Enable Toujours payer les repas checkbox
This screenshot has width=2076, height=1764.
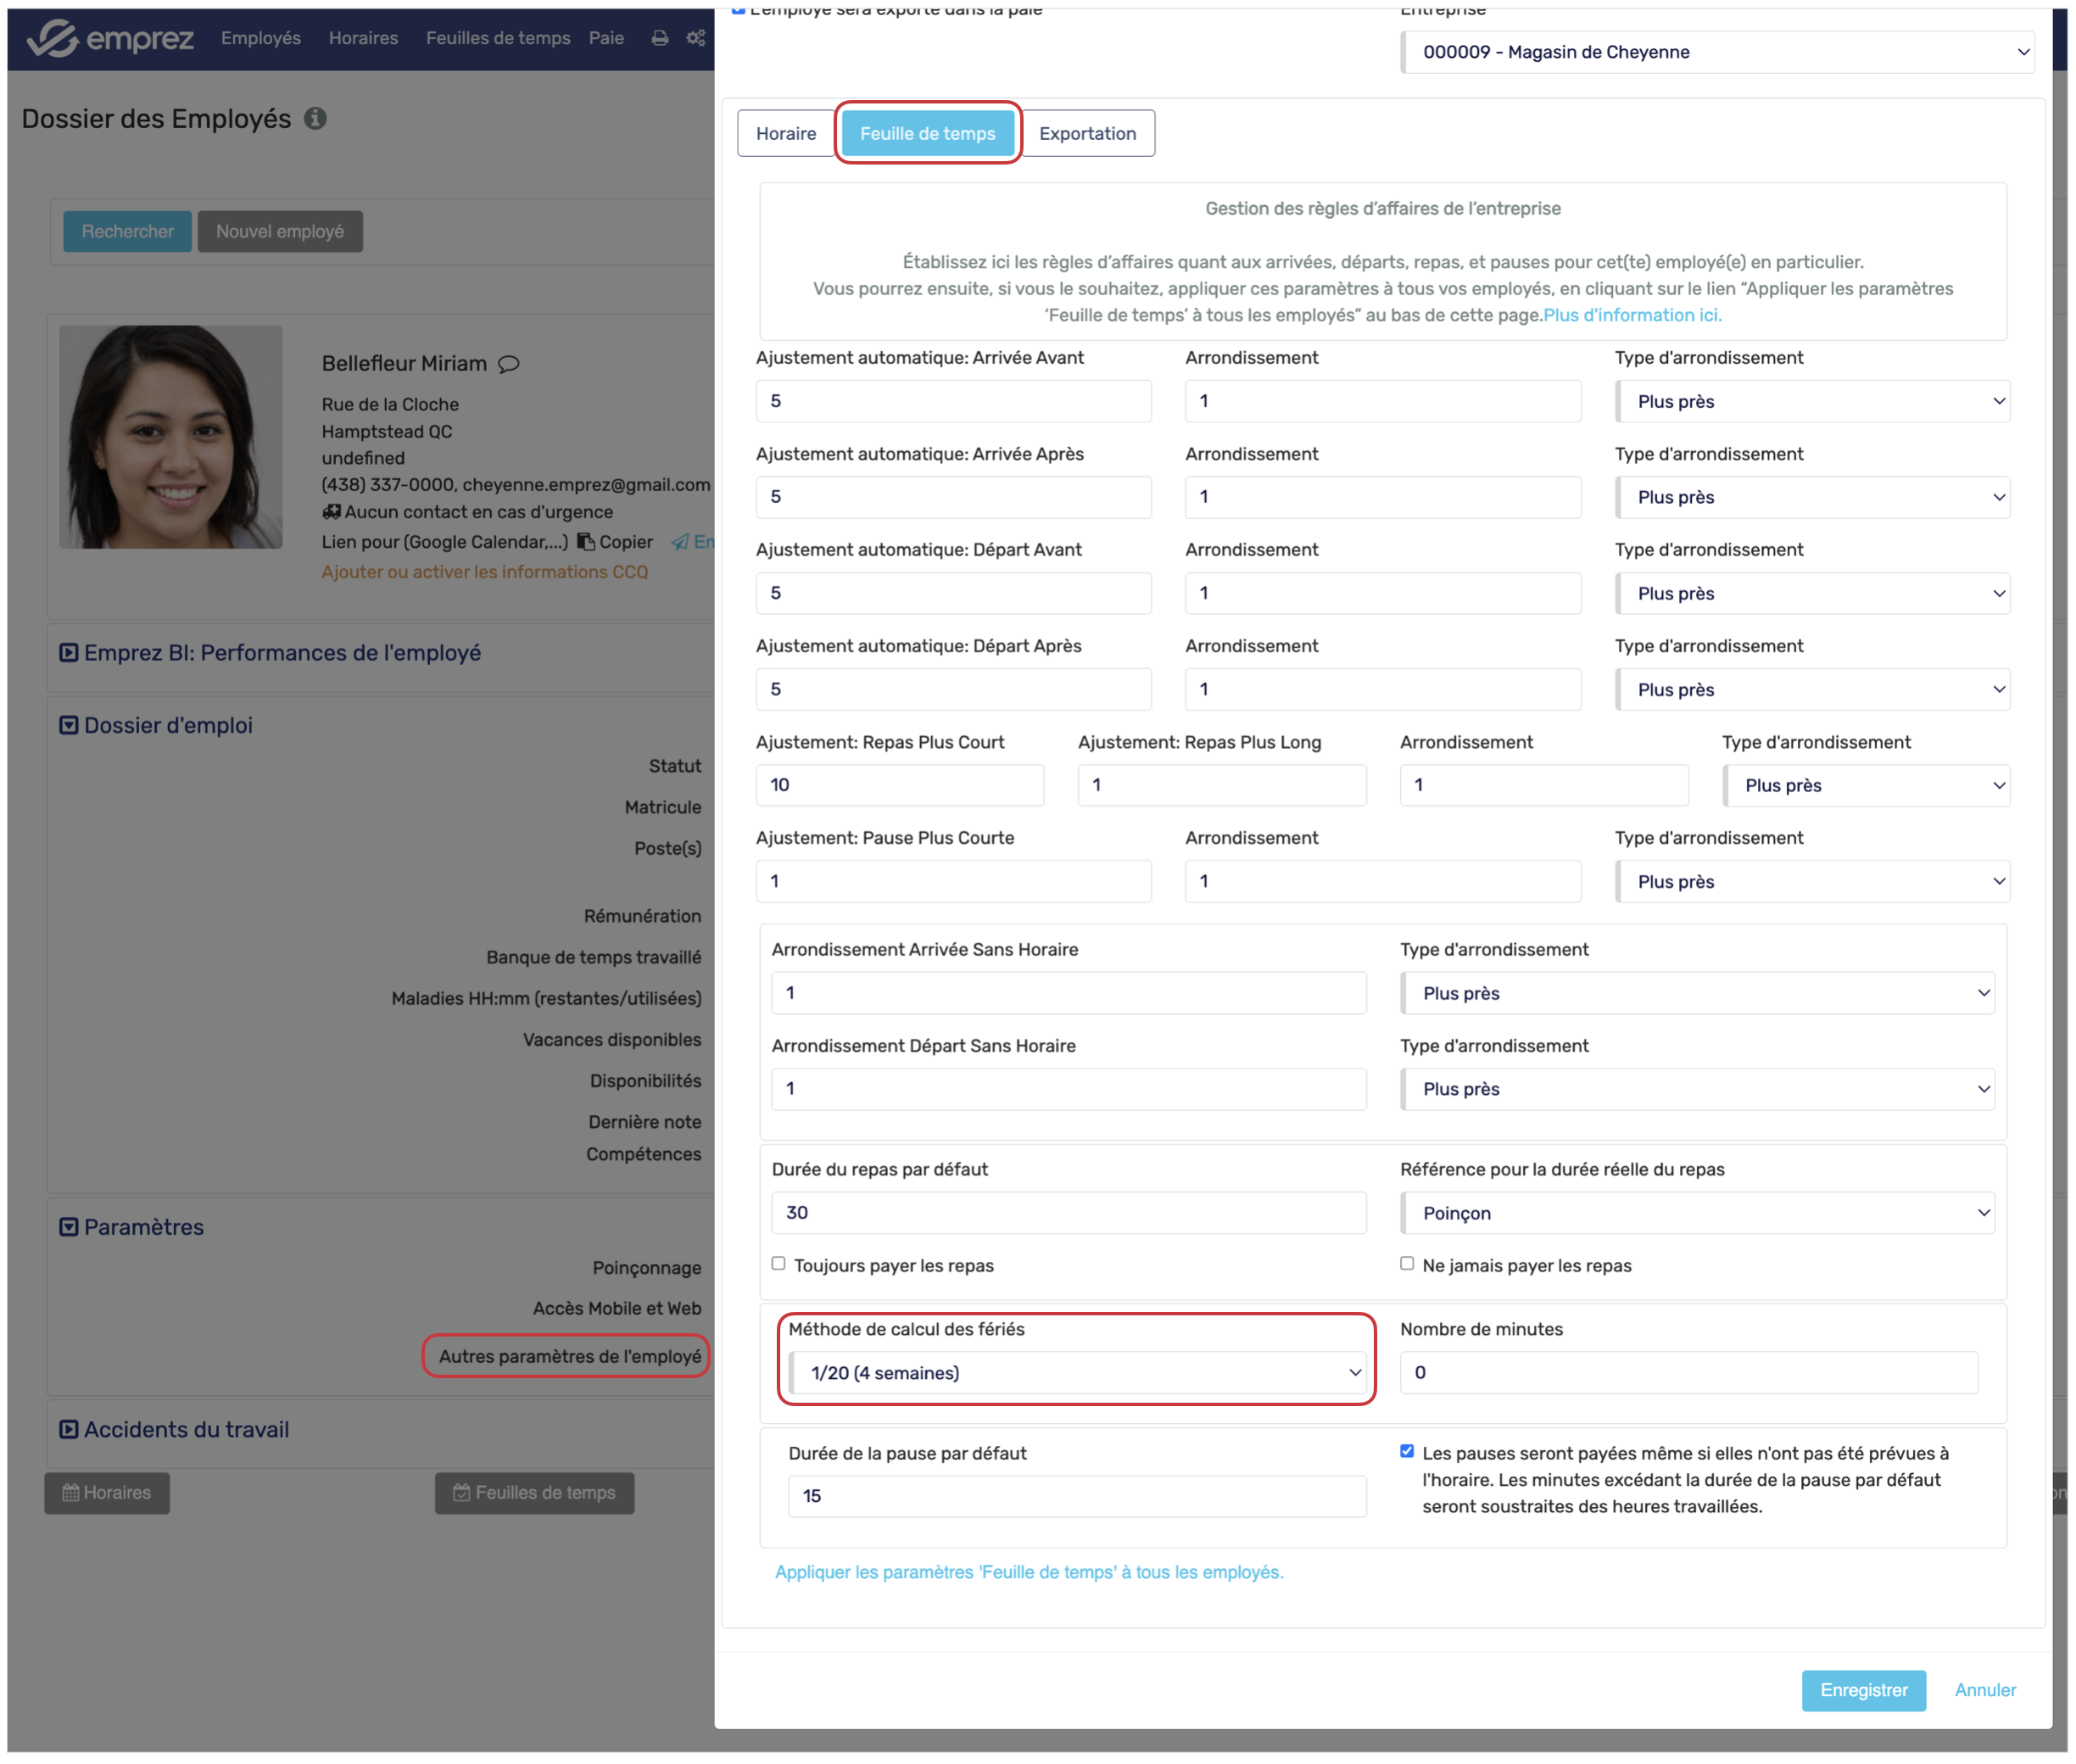click(779, 1264)
